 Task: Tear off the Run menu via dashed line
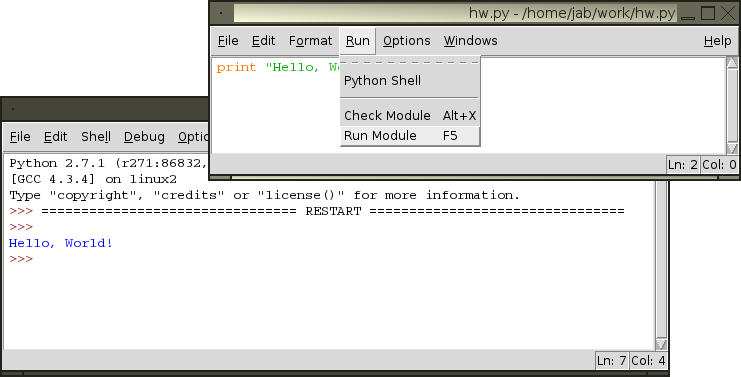410,62
